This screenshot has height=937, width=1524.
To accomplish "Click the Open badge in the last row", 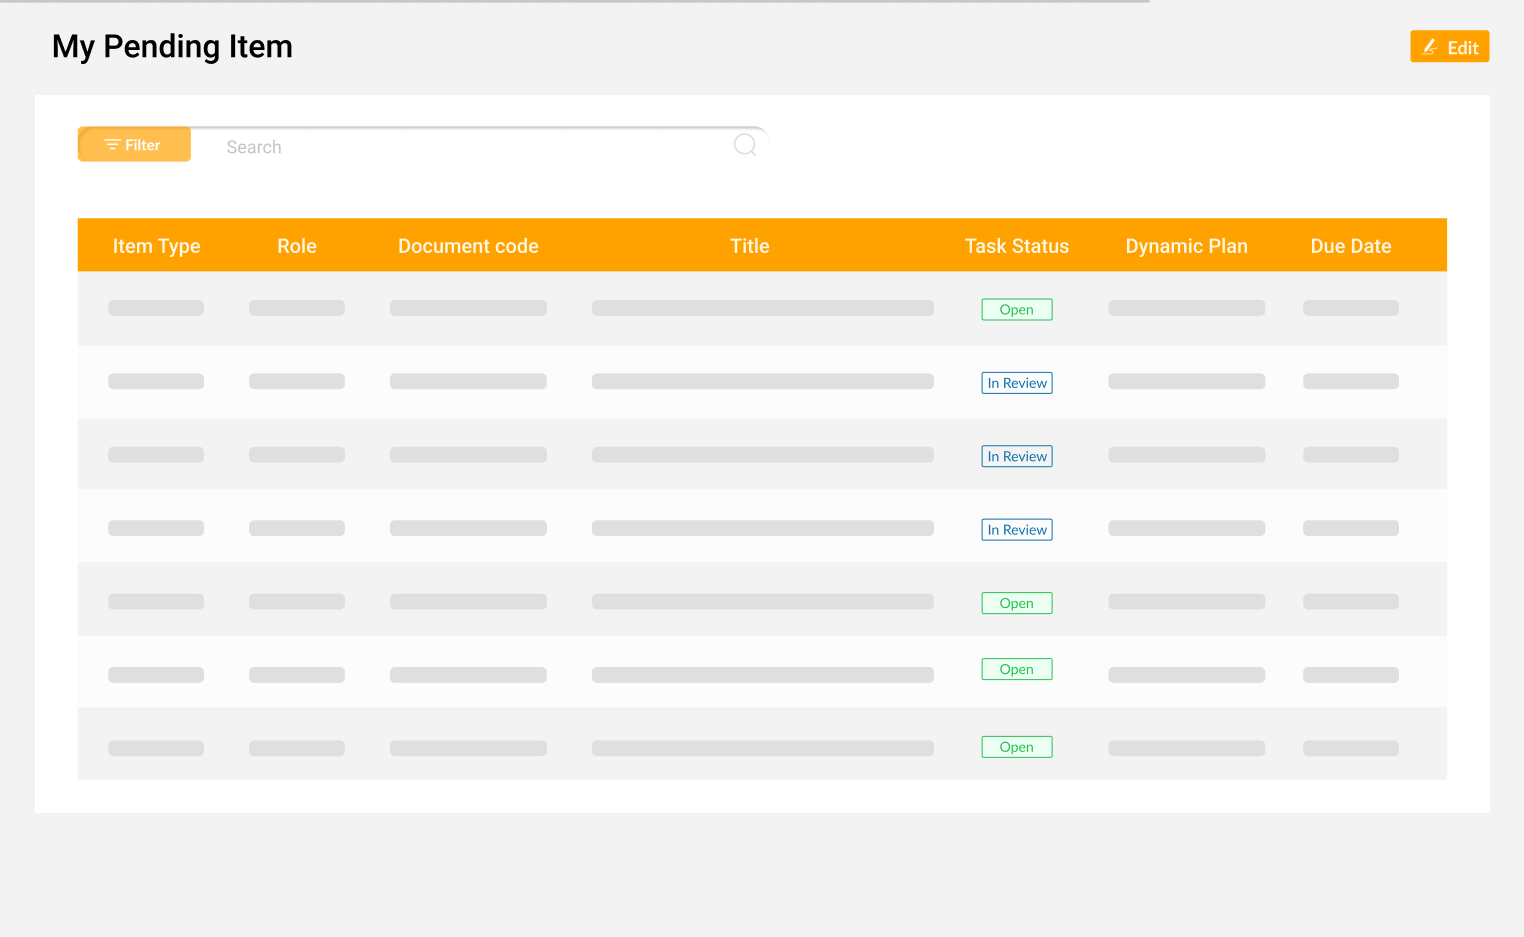I will point(1016,747).
